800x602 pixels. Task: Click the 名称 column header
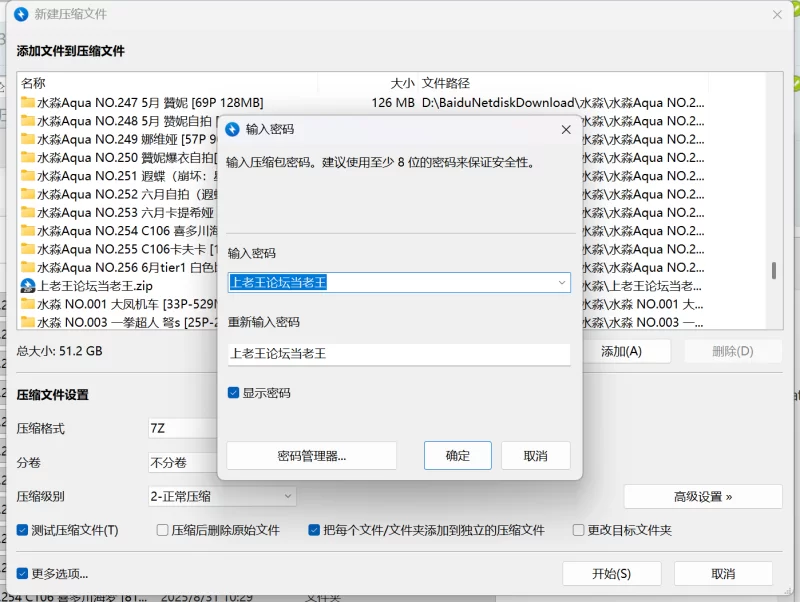33,83
